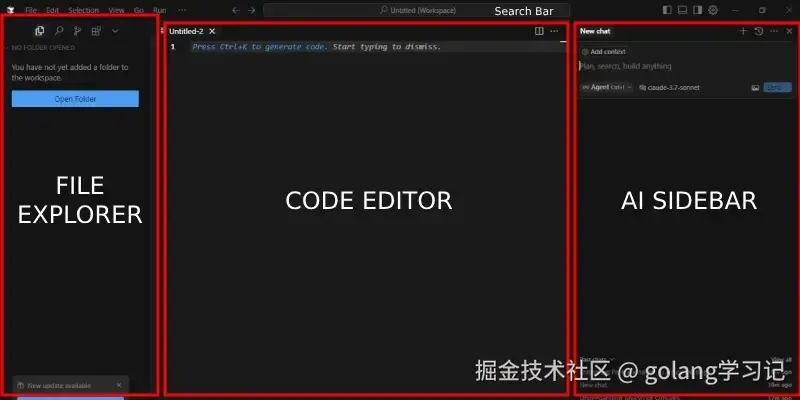The height and width of the screenshot is (400, 800).
Task: Dismiss the New update available notification
Action: tap(119, 385)
